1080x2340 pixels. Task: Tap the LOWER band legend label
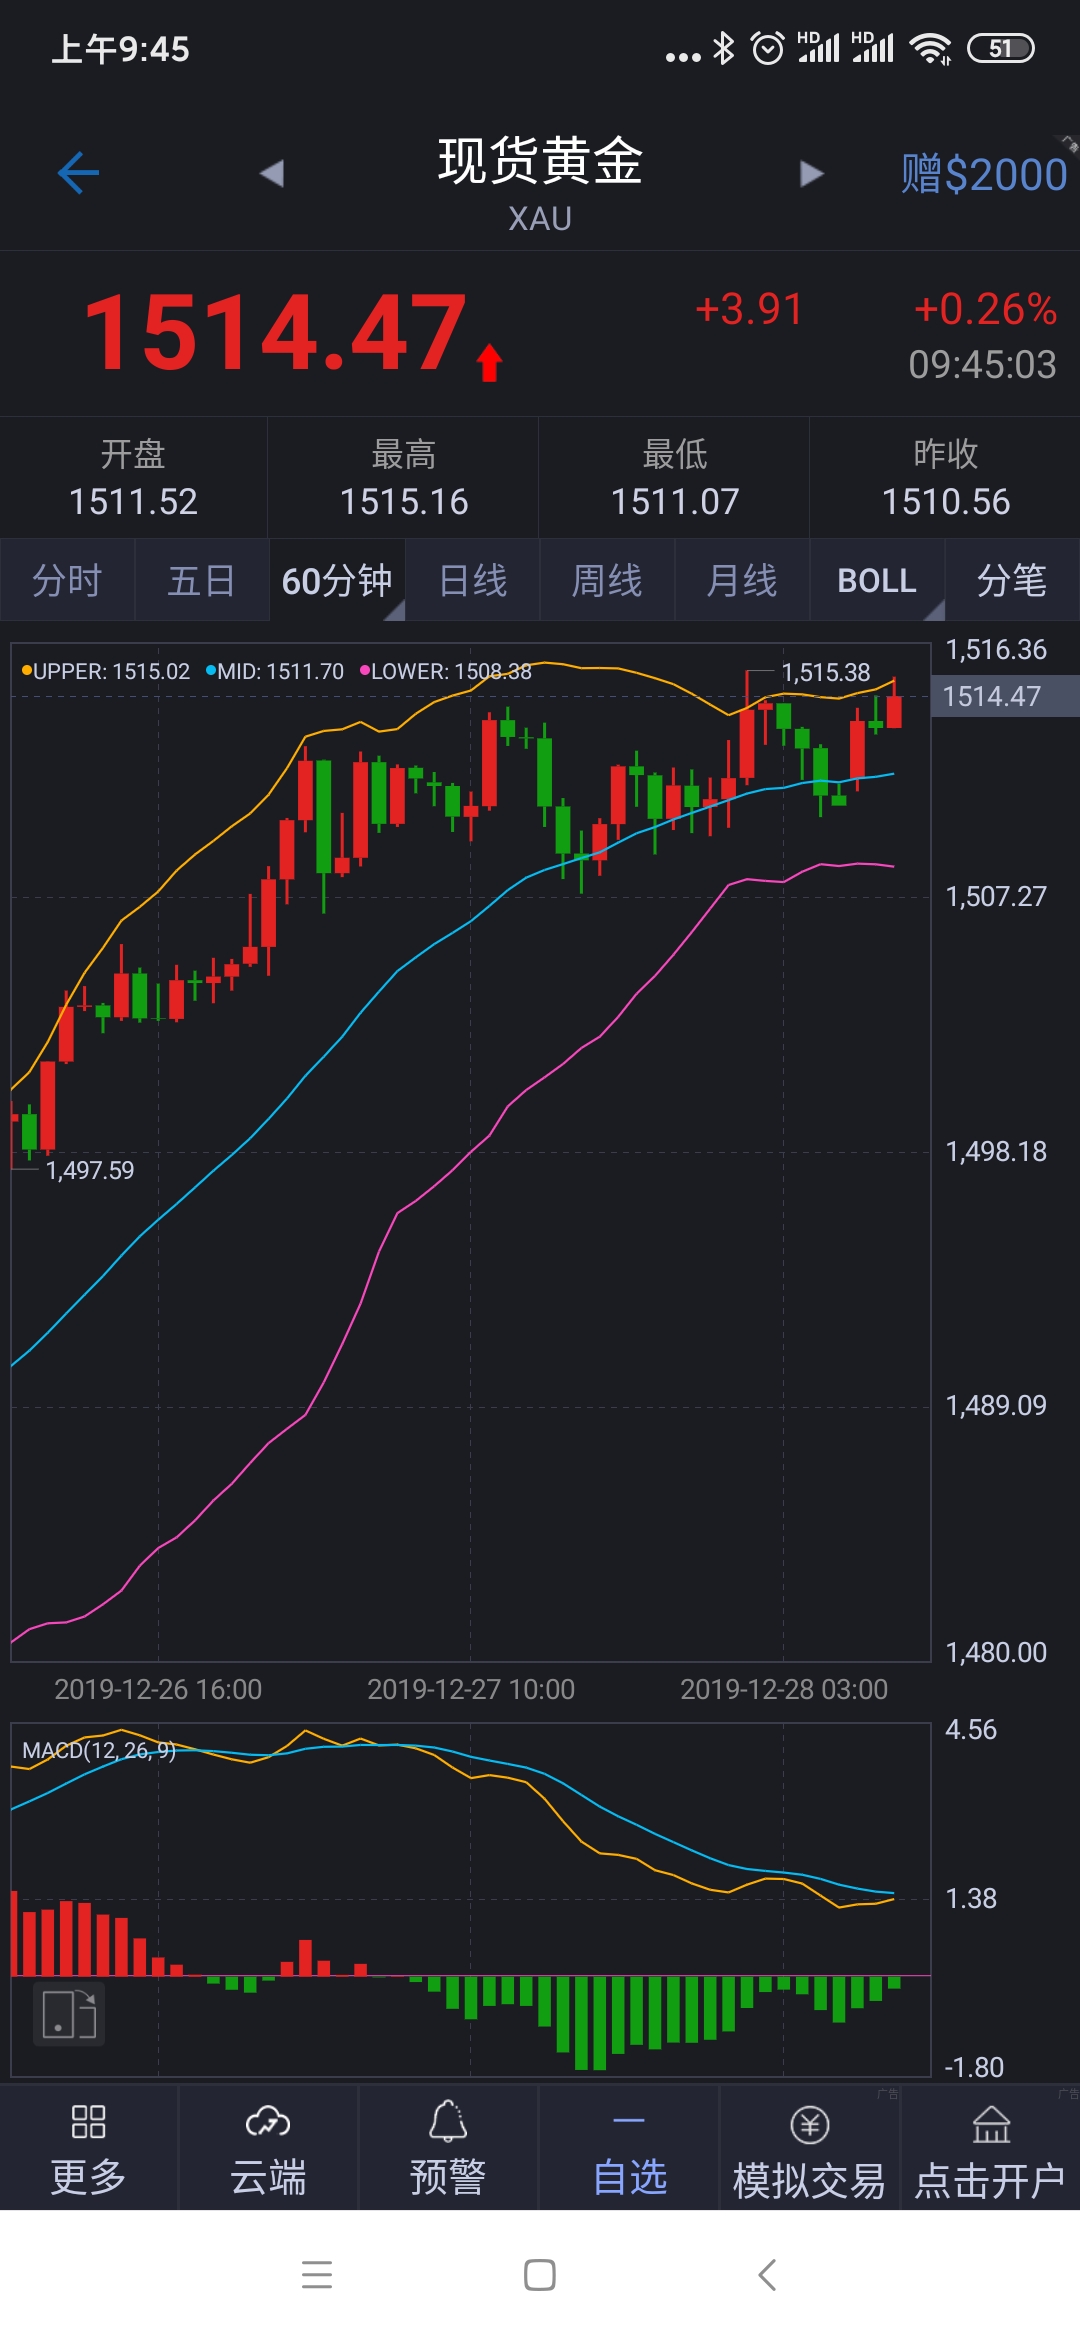tap(446, 671)
